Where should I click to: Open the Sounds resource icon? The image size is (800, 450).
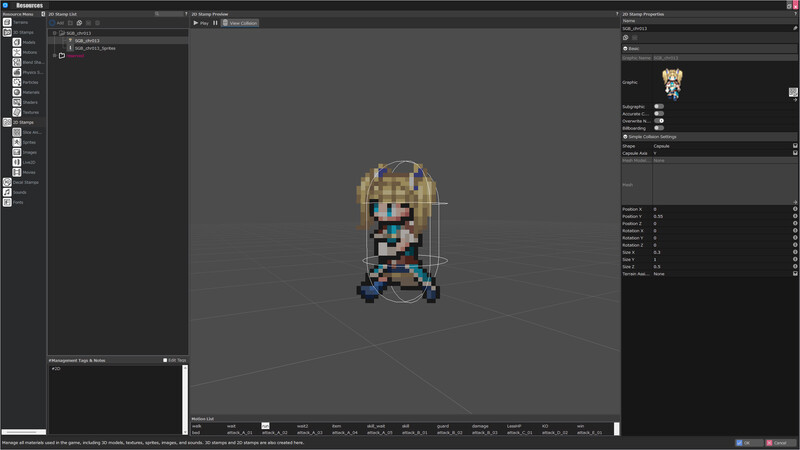7,192
